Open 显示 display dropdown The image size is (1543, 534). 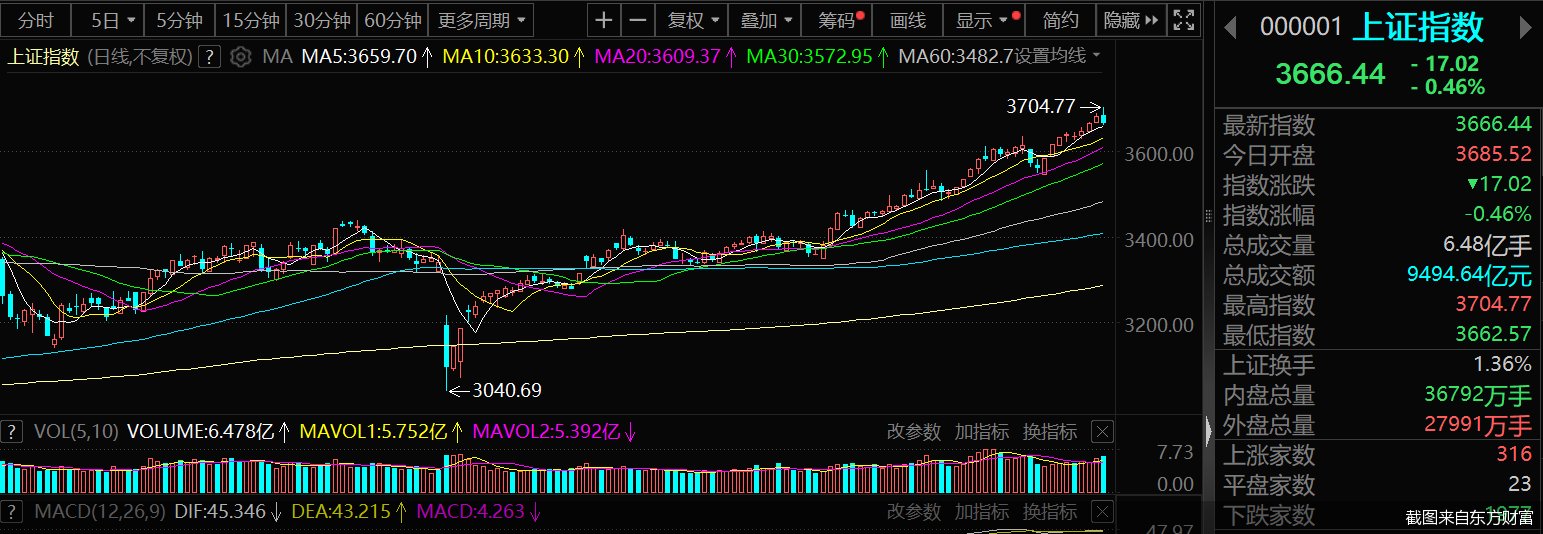[x=985, y=20]
